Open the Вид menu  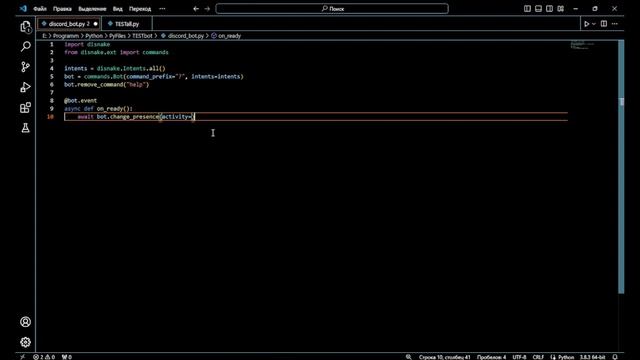(x=118, y=9)
